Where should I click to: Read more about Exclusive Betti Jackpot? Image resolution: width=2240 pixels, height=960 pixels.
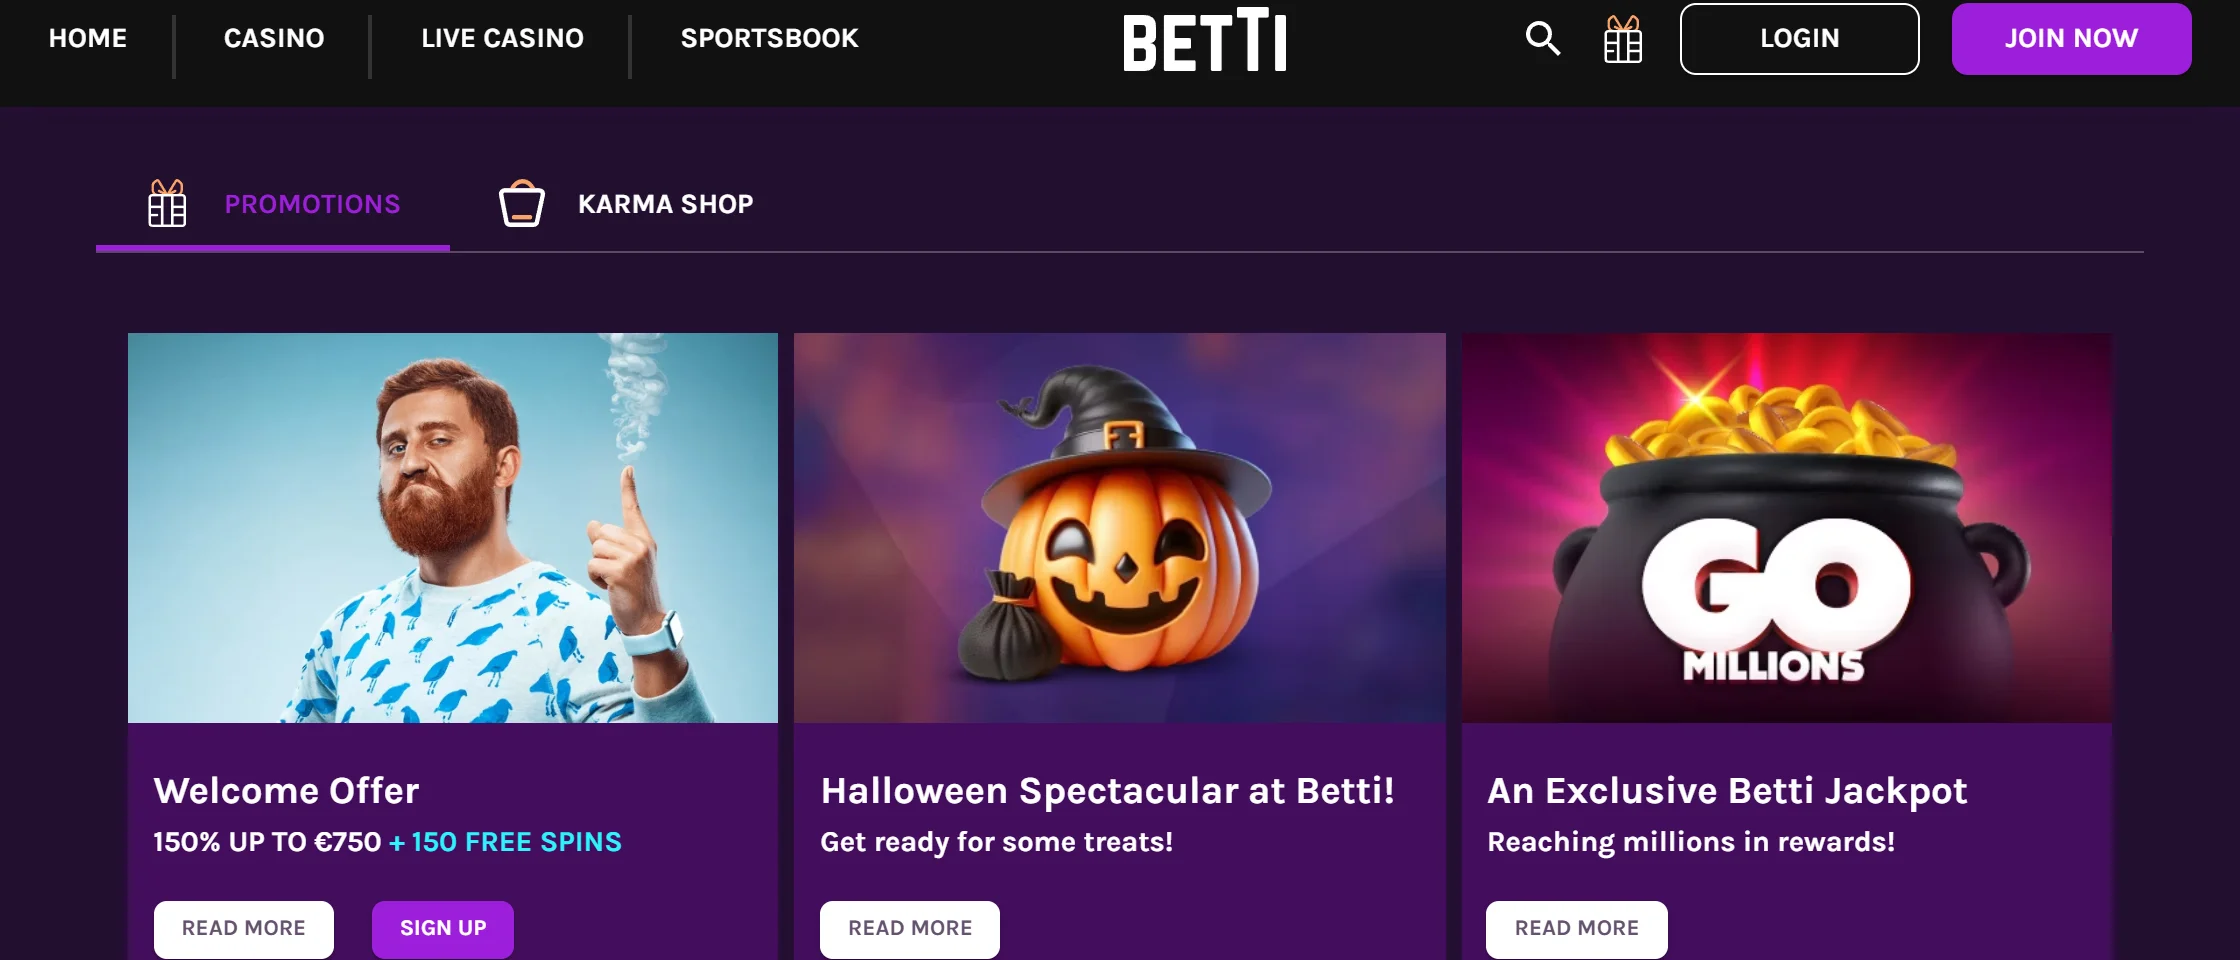pyautogui.click(x=1576, y=928)
